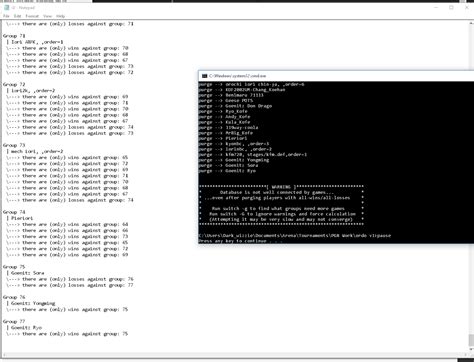Open the Edit menu in Notepad
Viewport: 474px width, 362px height.
click(x=17, y=16)
